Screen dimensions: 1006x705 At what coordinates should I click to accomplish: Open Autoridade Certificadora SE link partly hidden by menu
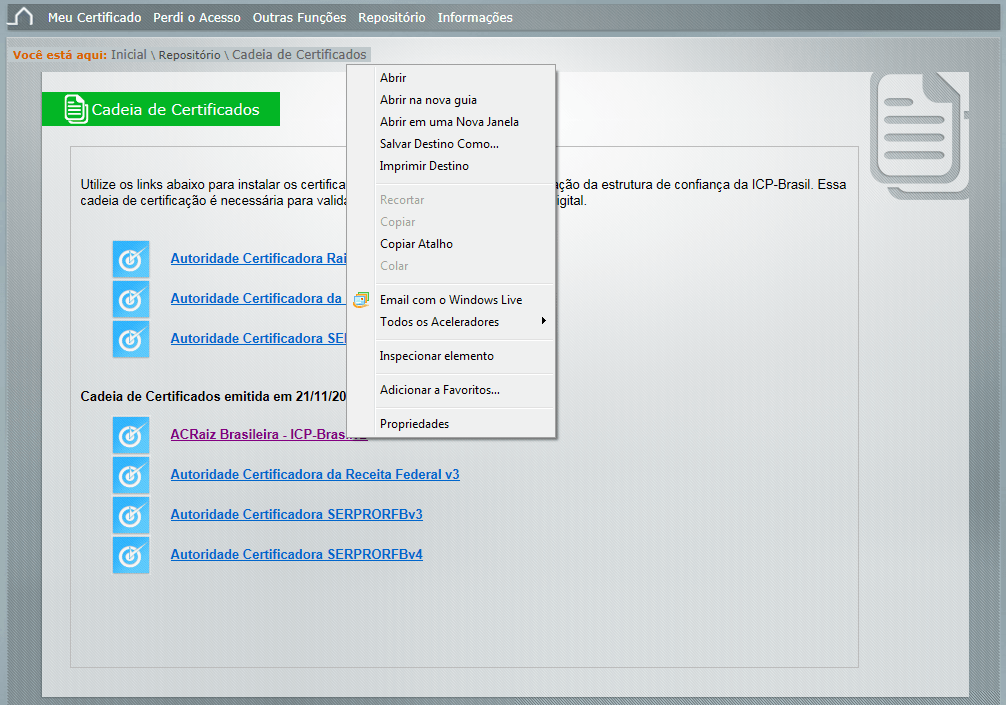[259, 338]
